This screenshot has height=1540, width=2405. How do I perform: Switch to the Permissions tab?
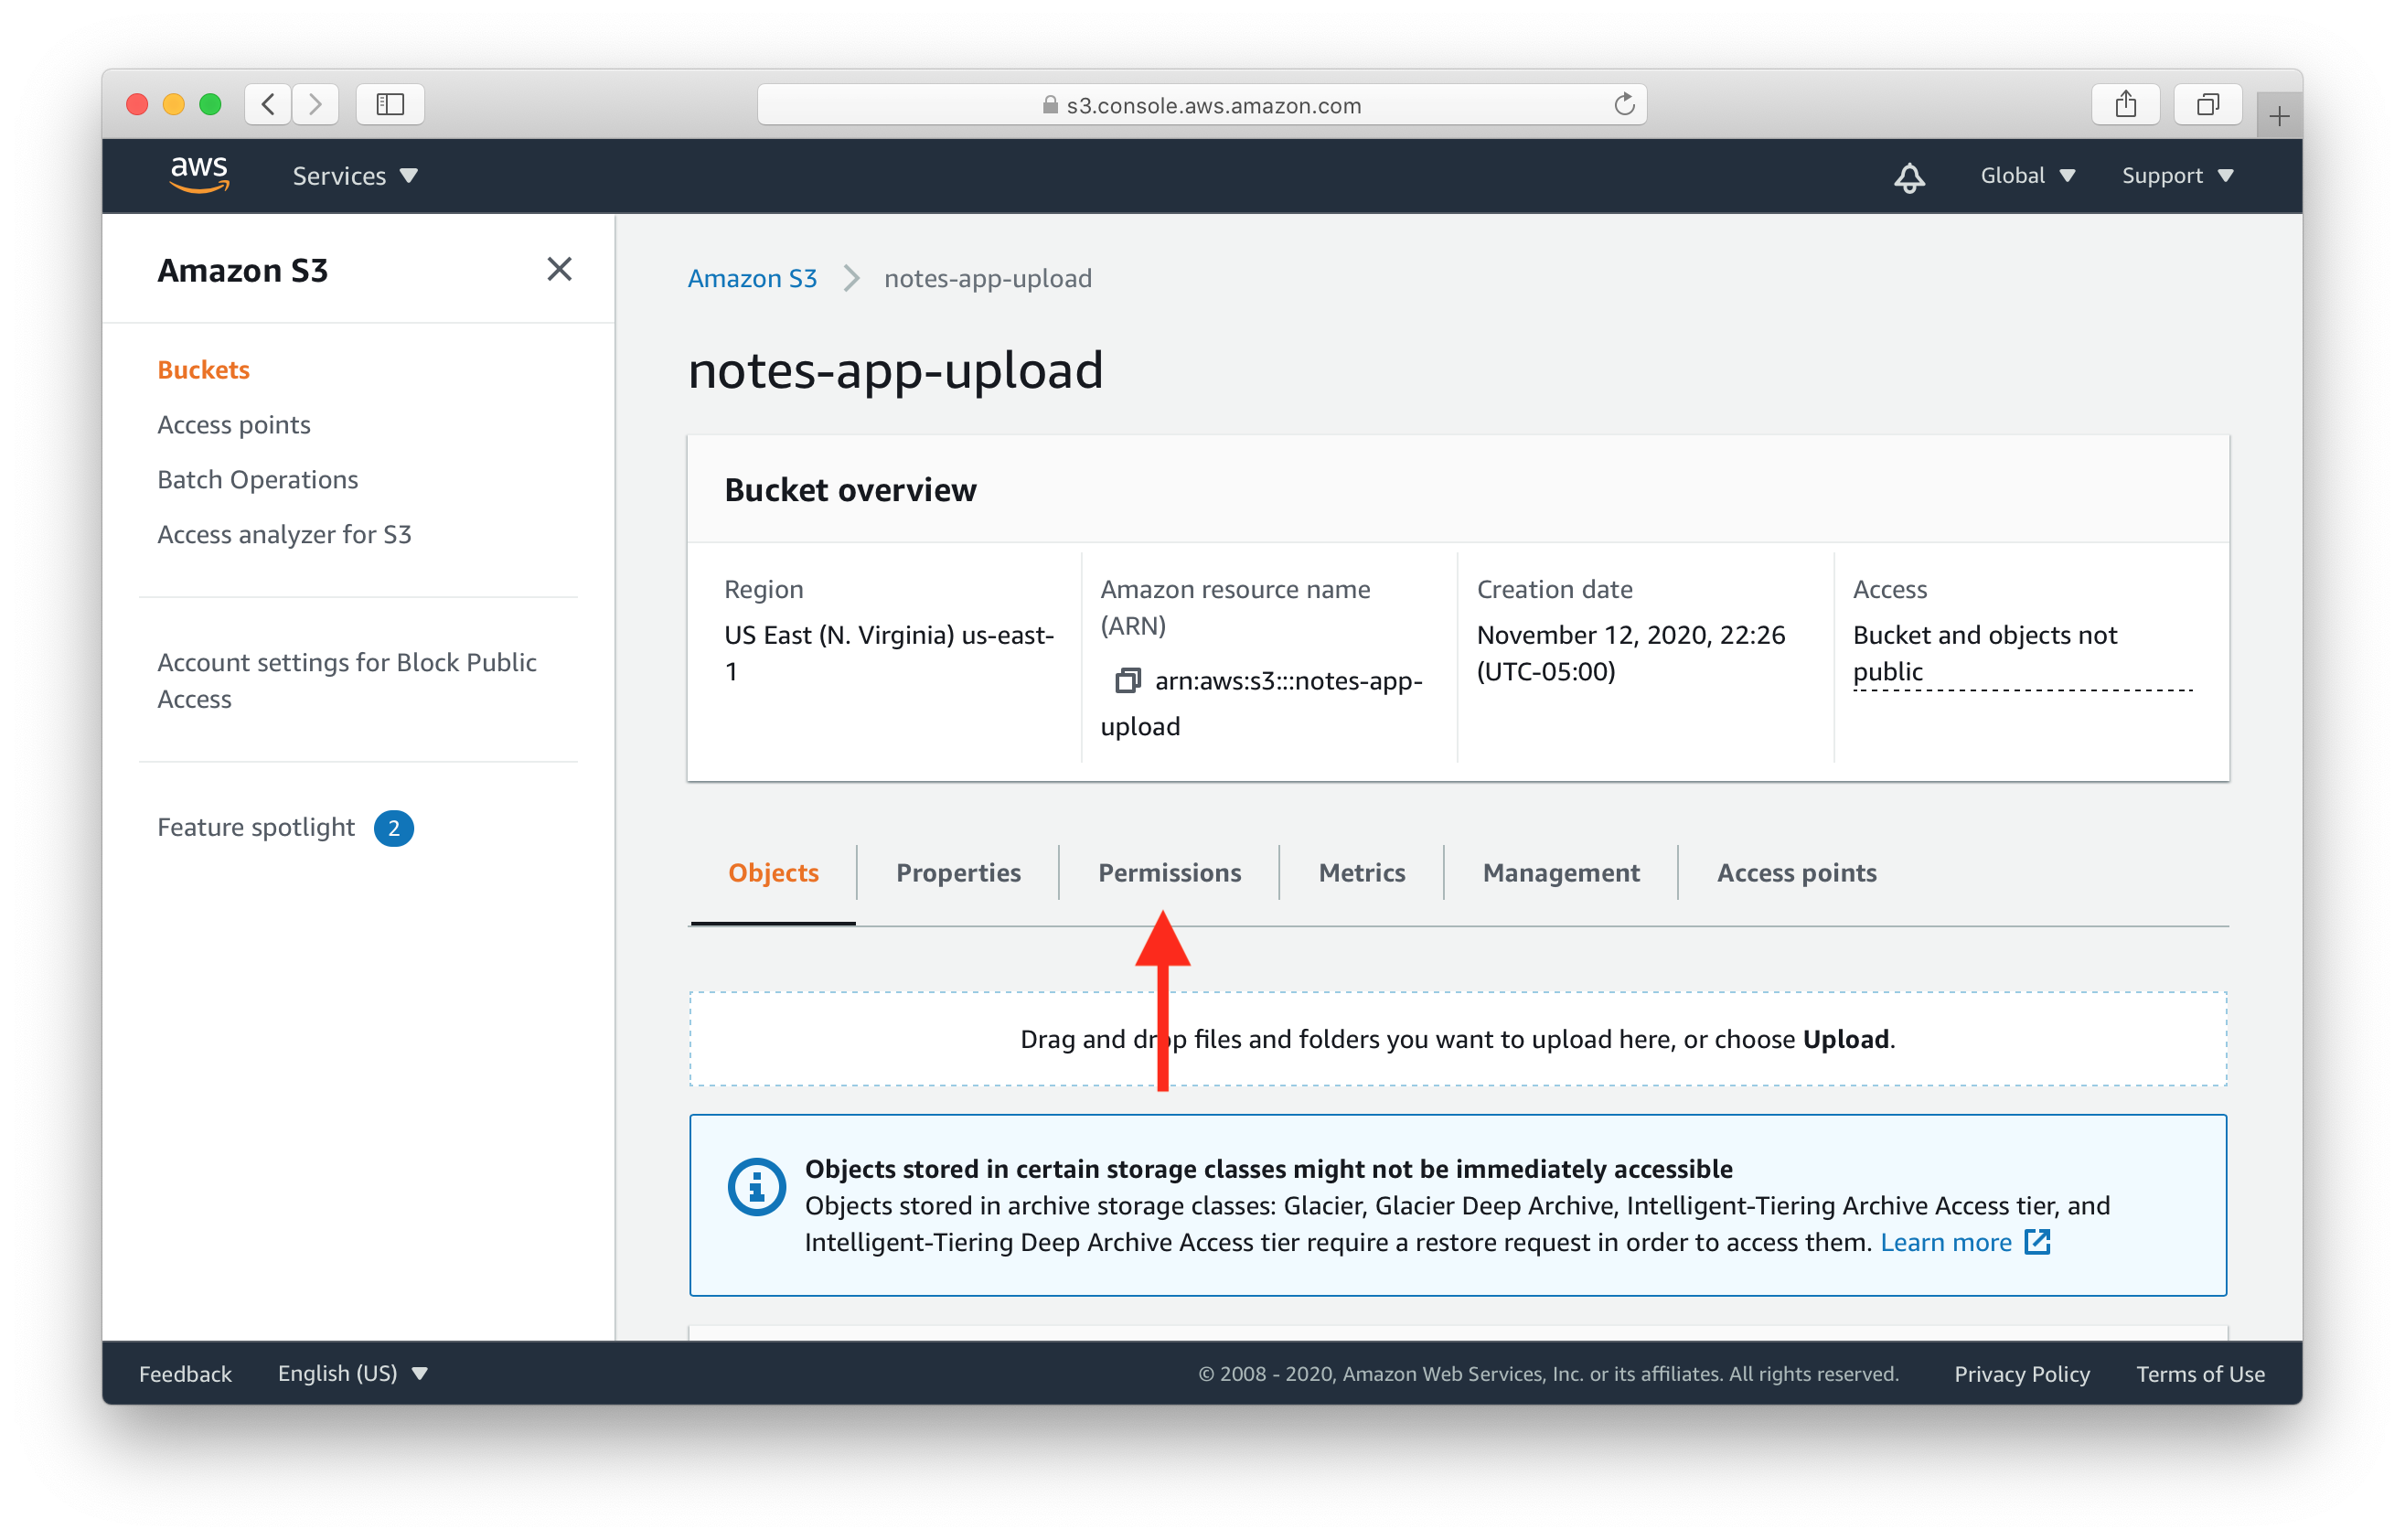(x=1169, y=873)
